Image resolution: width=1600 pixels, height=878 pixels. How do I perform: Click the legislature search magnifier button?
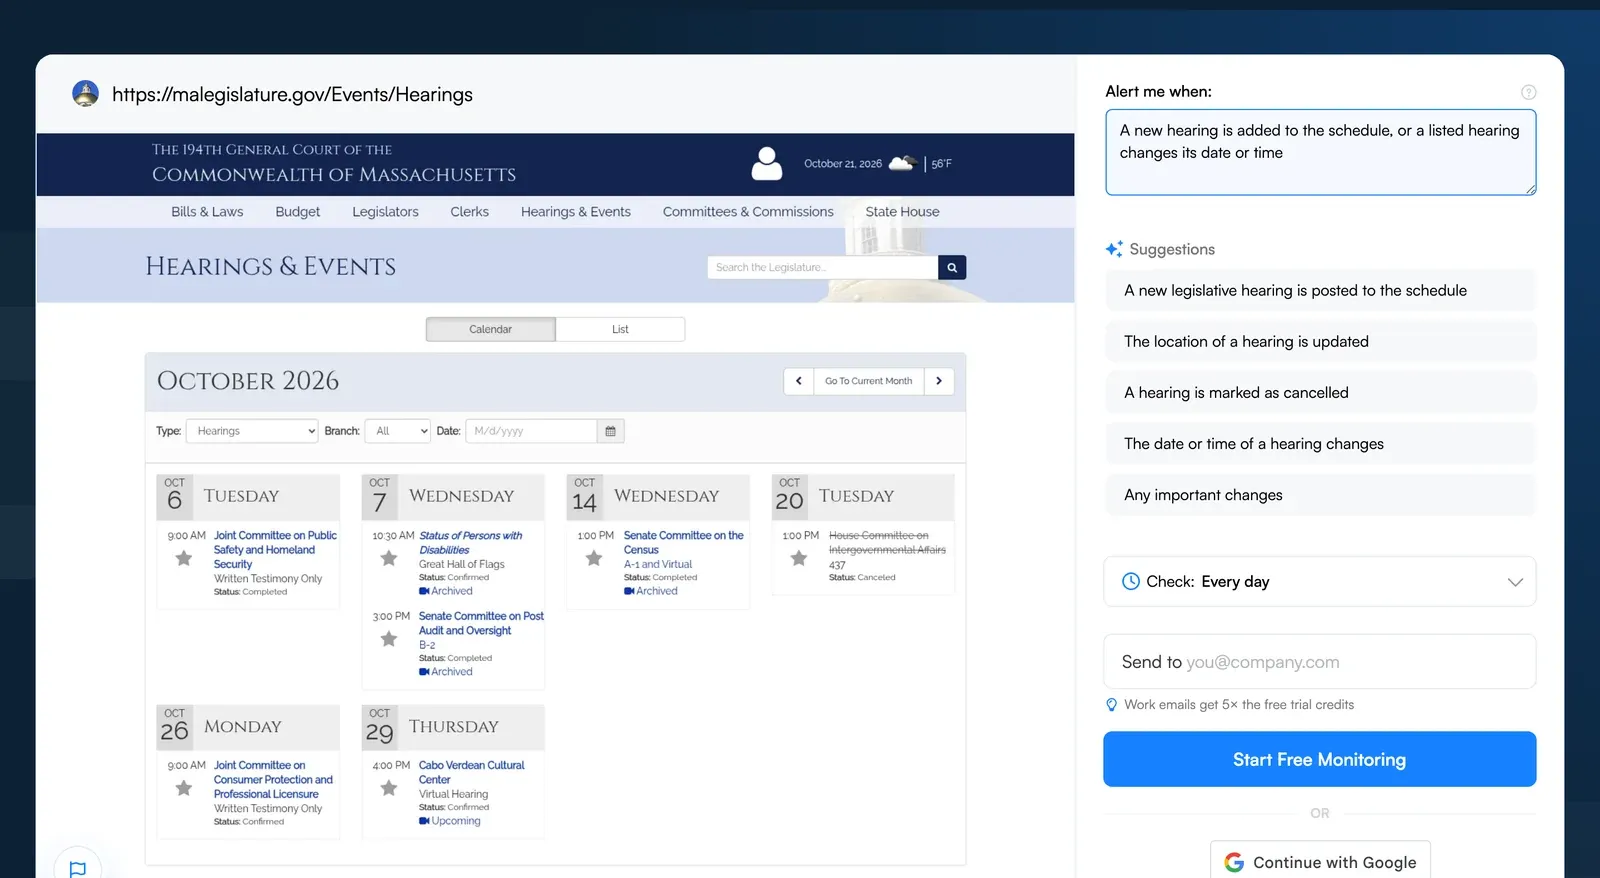(952, 267)
